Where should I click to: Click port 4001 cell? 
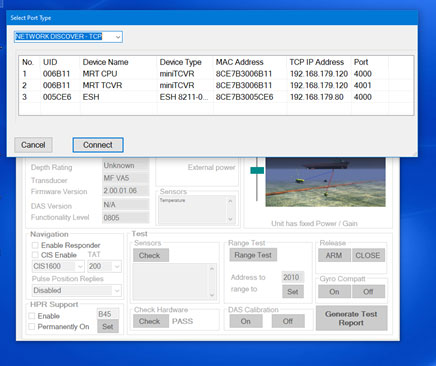[363, 85]
